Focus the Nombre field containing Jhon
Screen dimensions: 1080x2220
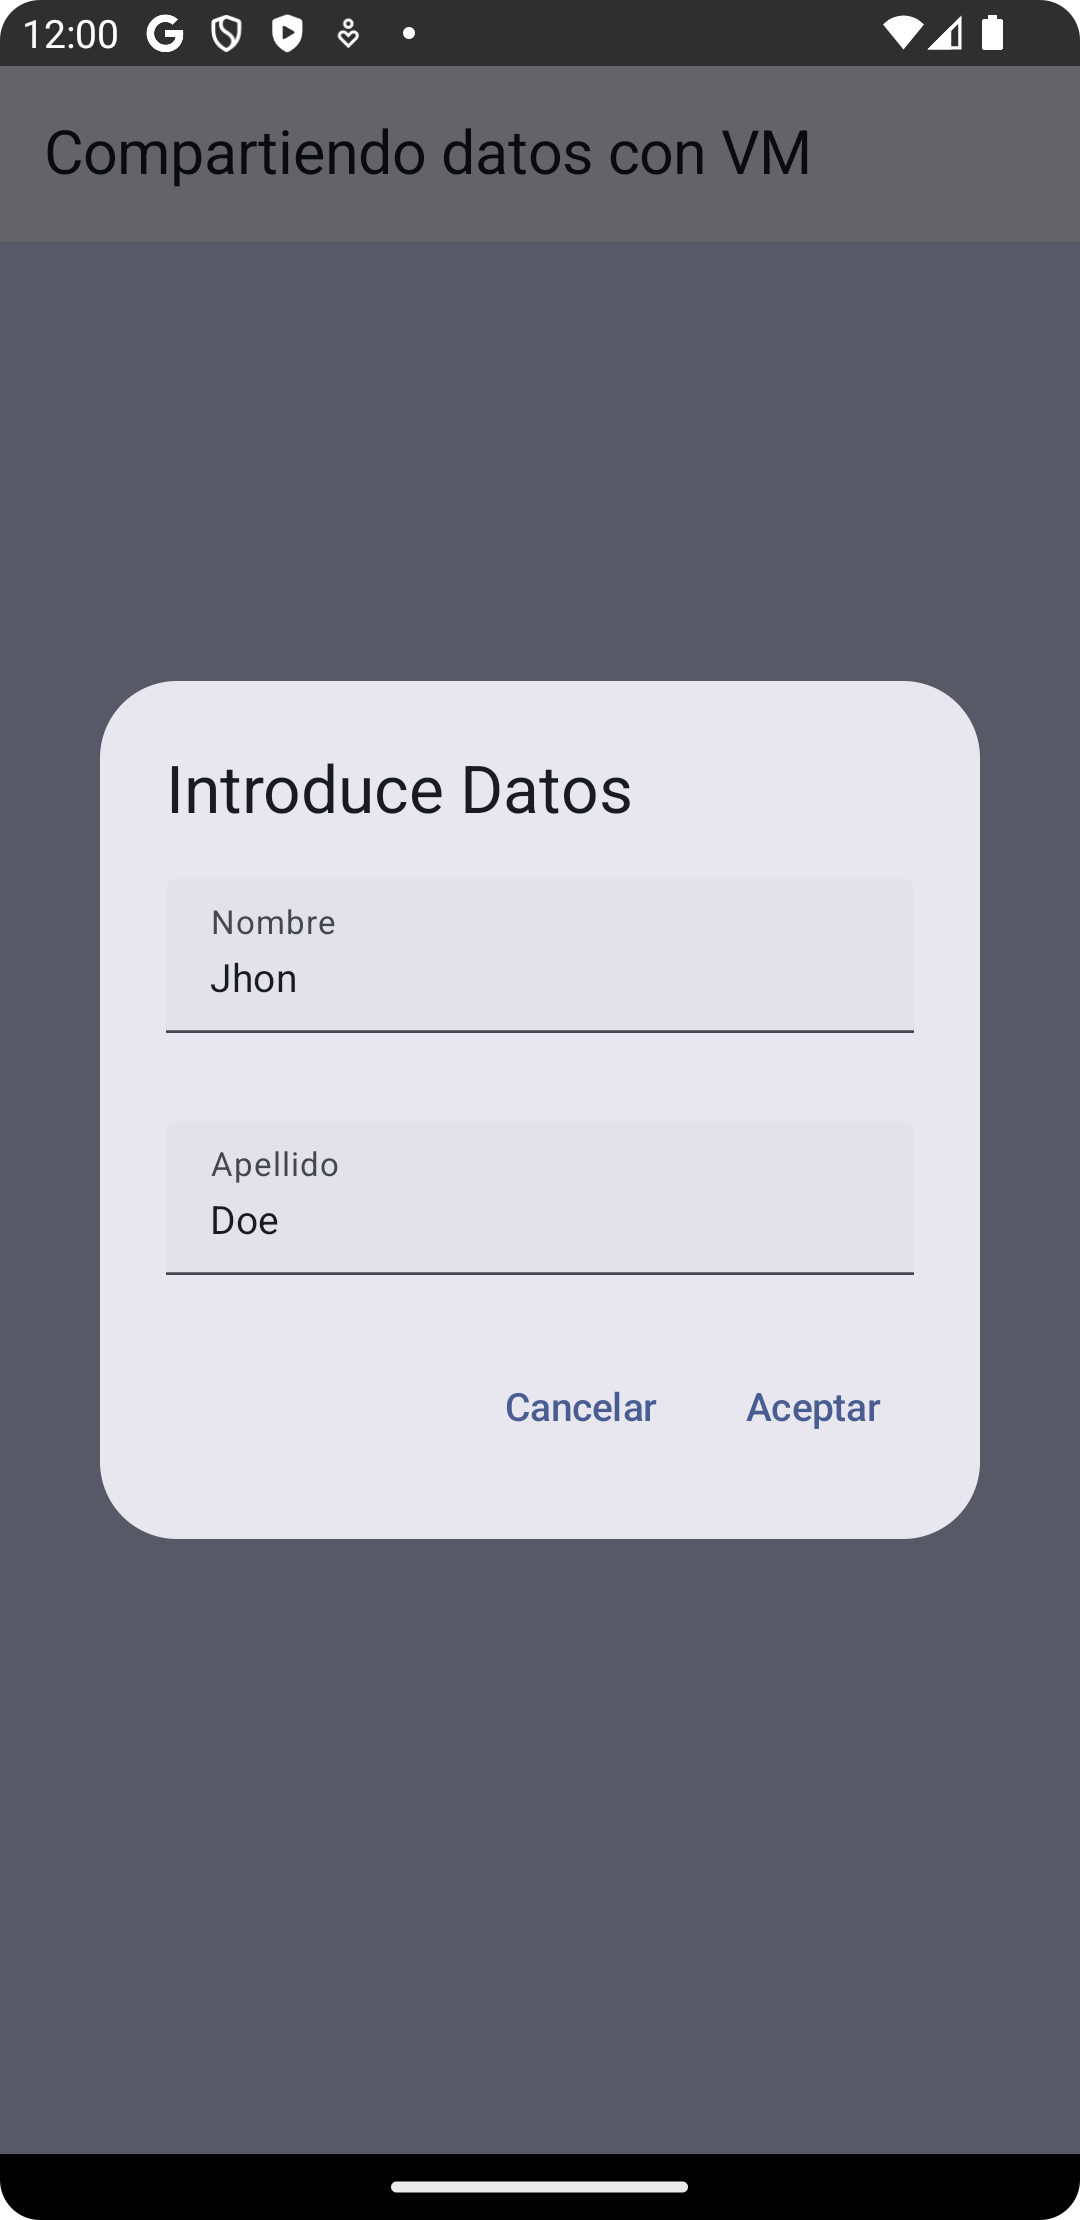(540, 978)
